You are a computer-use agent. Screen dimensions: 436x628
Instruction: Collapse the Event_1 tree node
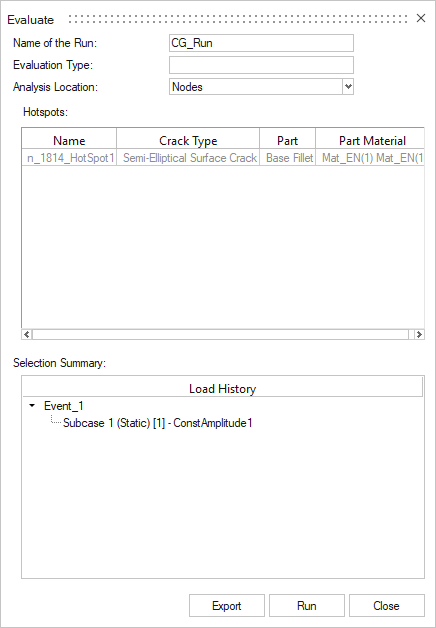[32, 406]
